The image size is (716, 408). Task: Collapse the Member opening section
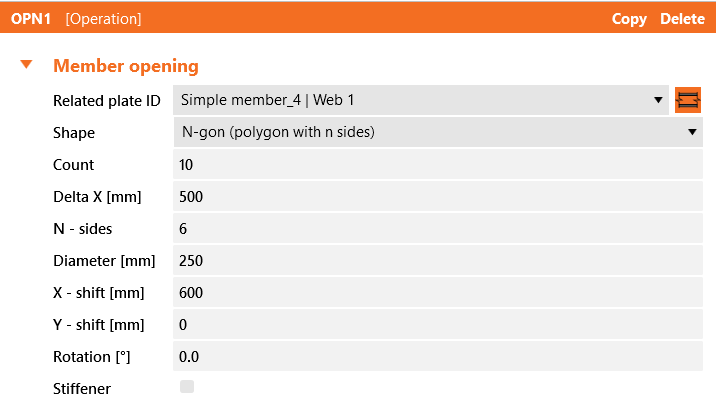(x=27, y=66)
